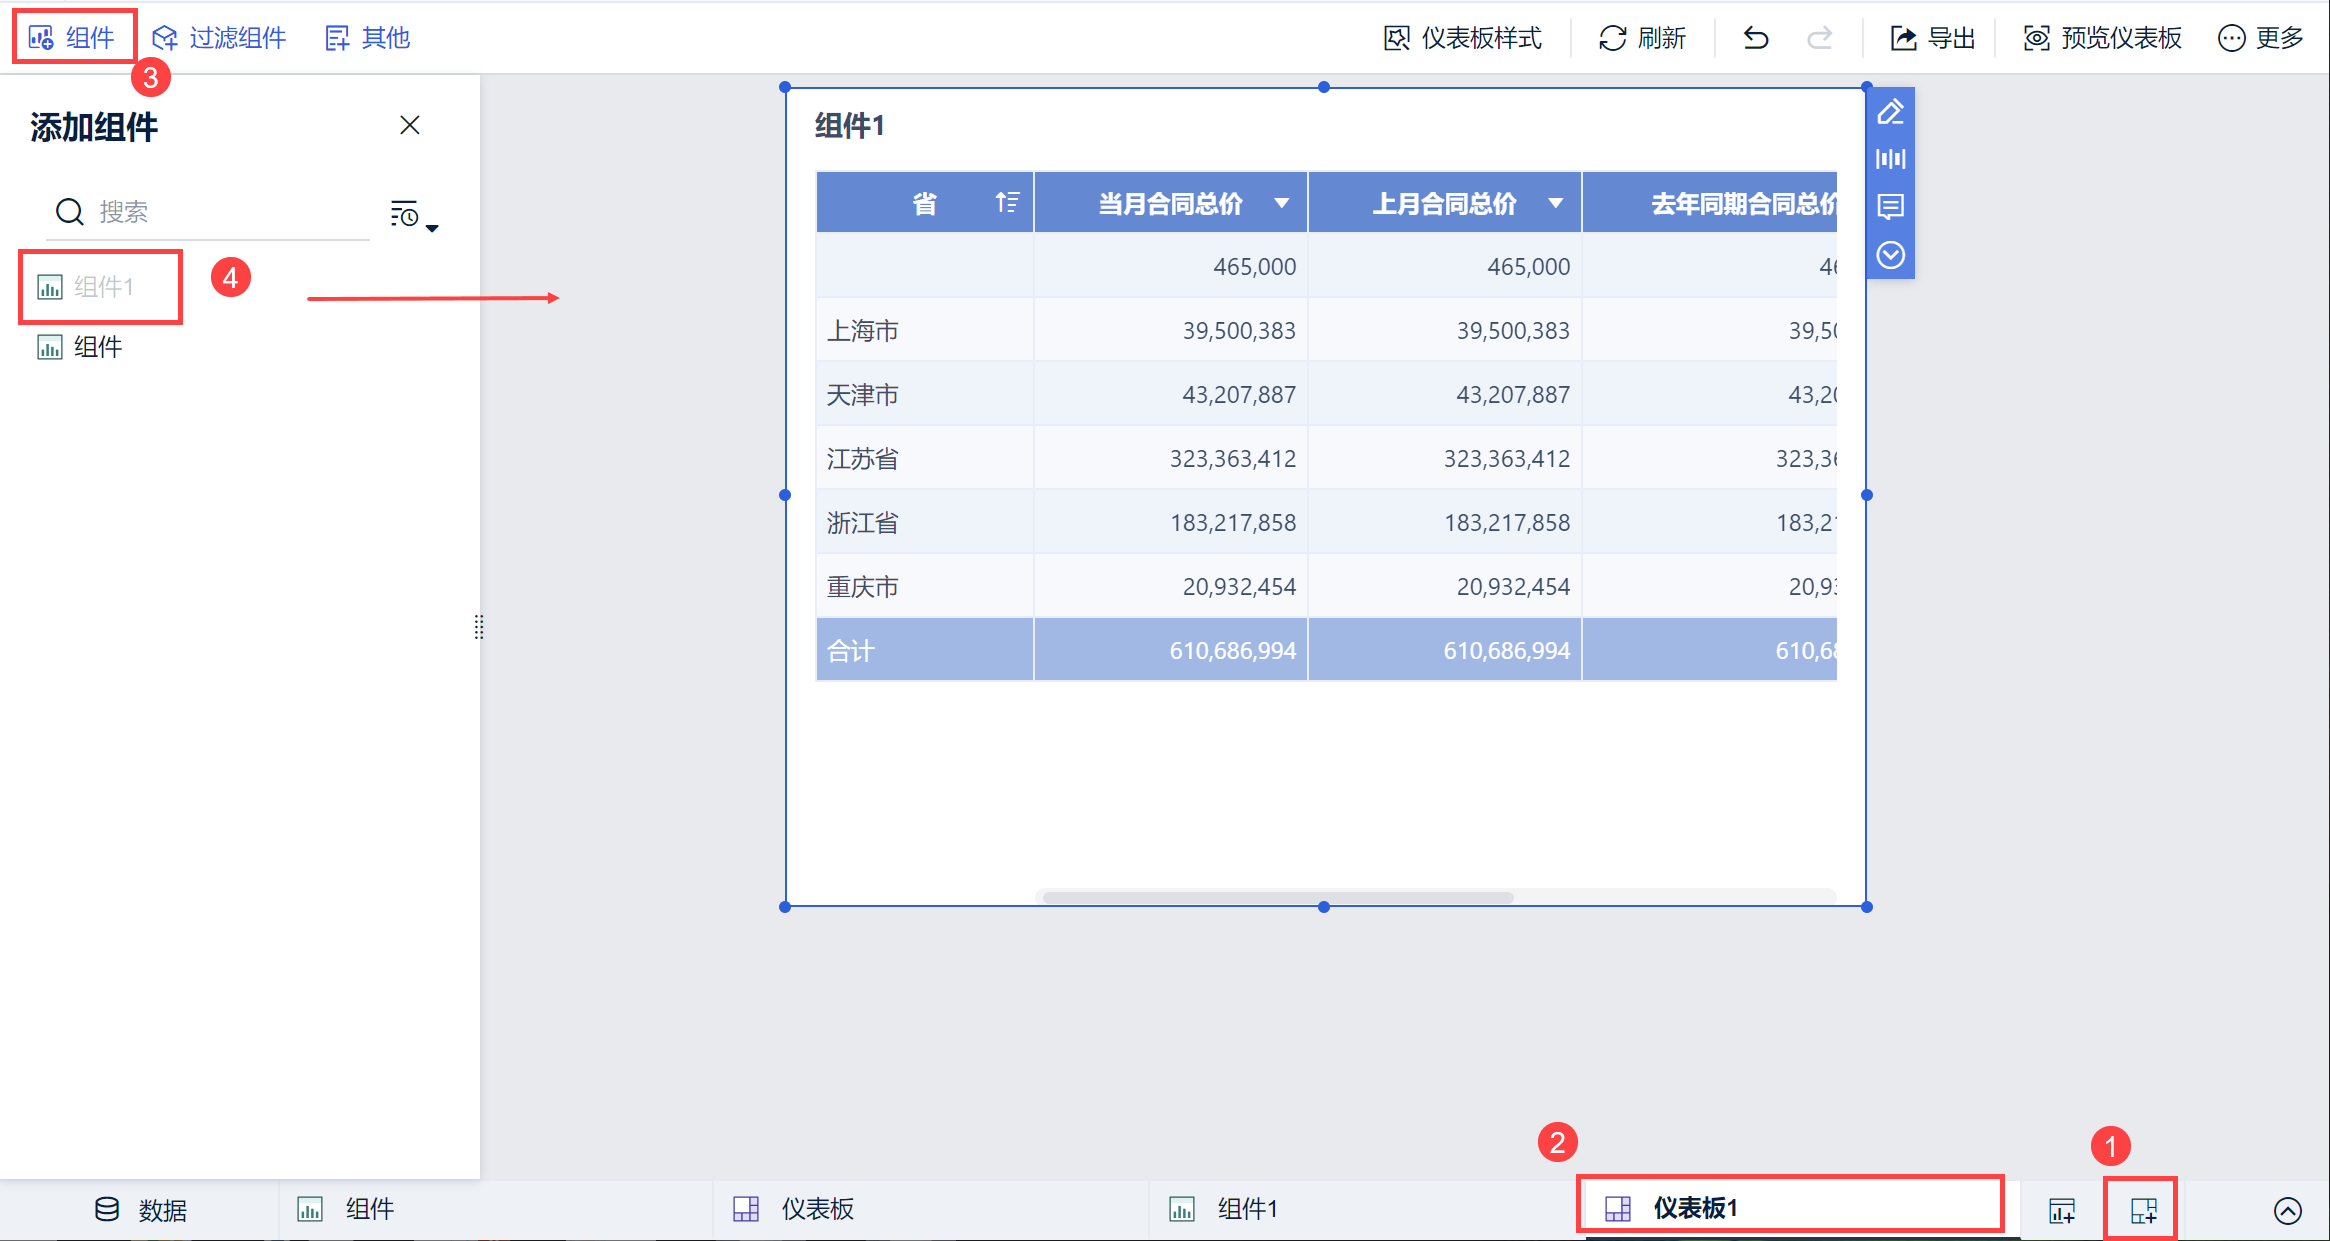2330x1241 pixels.
Task: Open 上月合同总价 column dropdown arrow
Action: tap(1555, 203)
